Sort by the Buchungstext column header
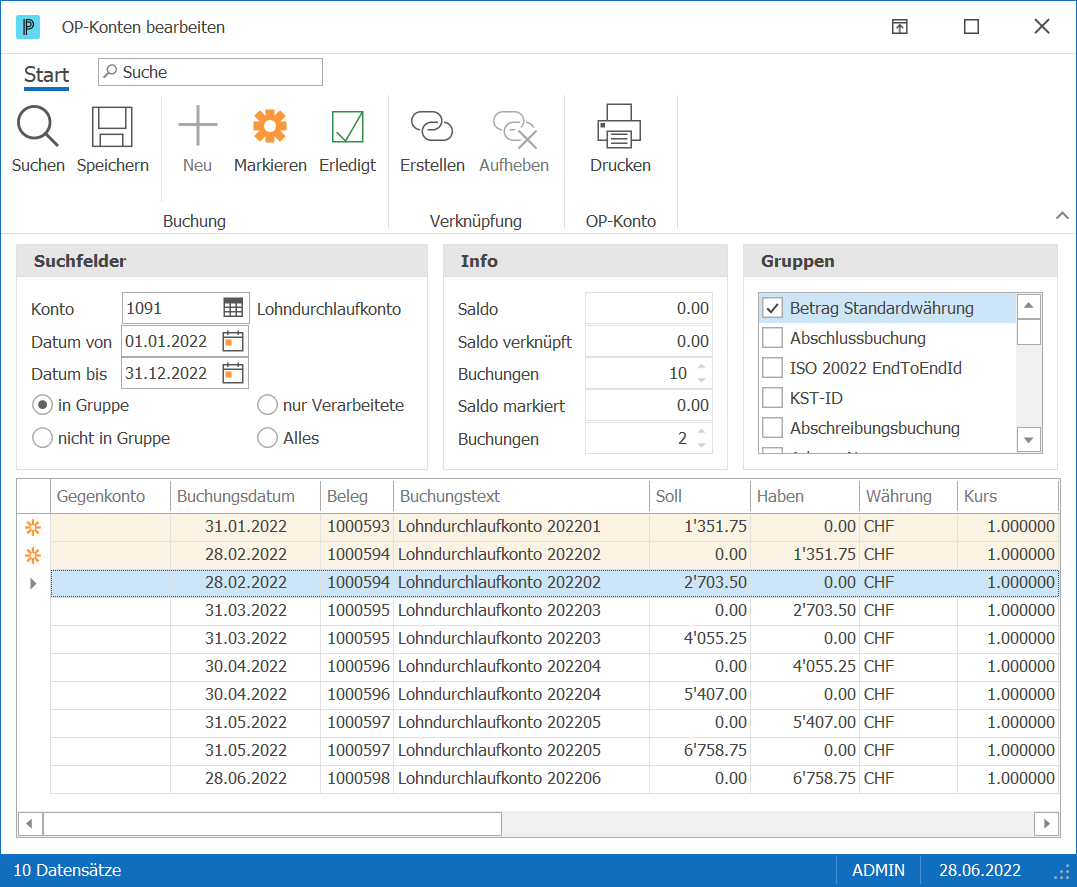 pyautogui.click(x=521, y=496)
